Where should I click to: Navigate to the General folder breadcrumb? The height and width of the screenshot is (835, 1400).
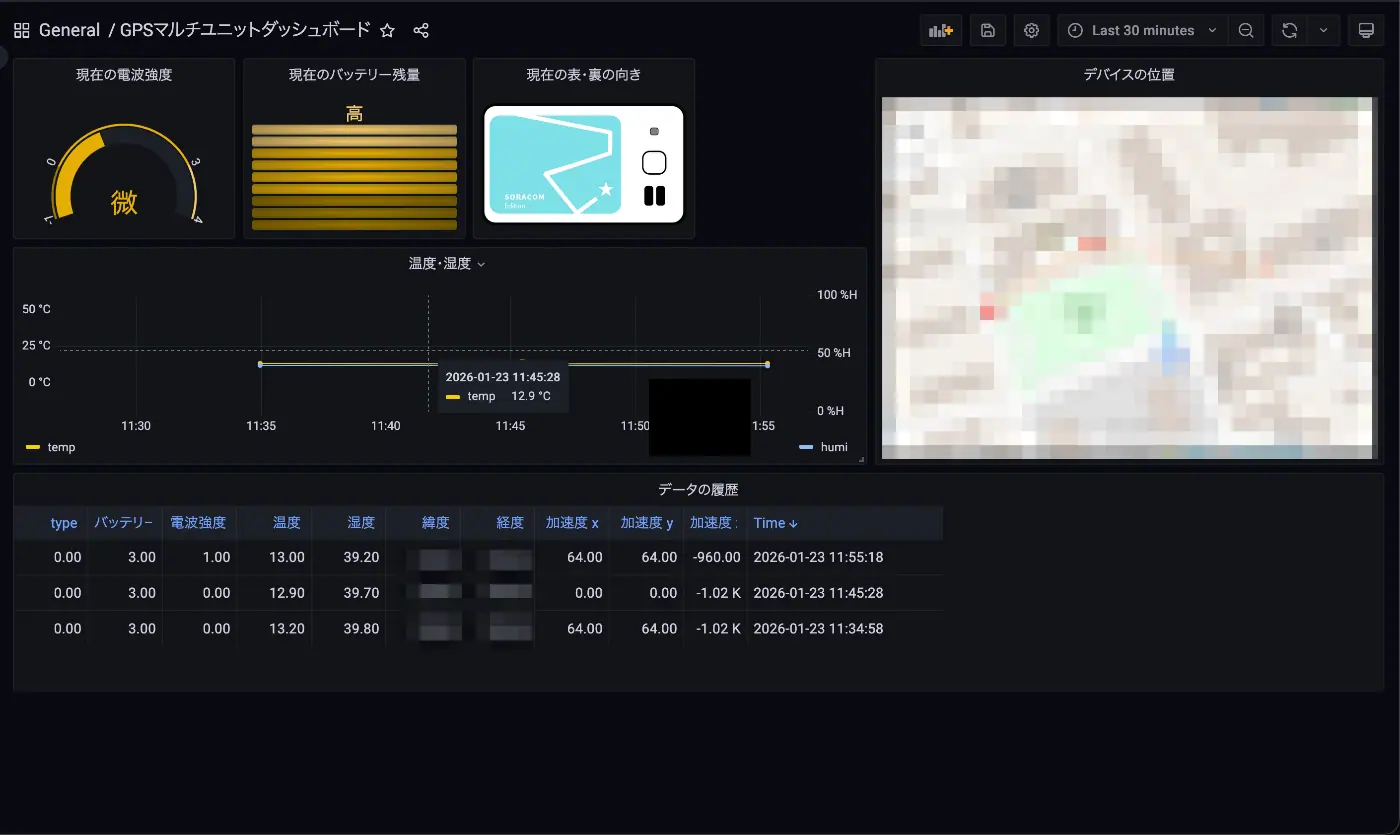tap(67, 30)
